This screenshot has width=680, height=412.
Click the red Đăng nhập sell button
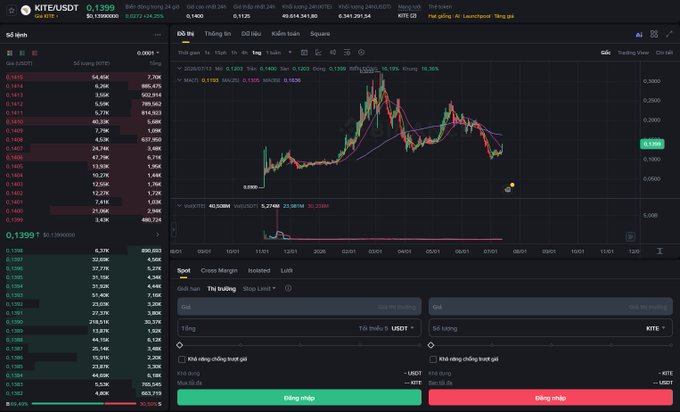pyautogui.click(x=550, y=398)
